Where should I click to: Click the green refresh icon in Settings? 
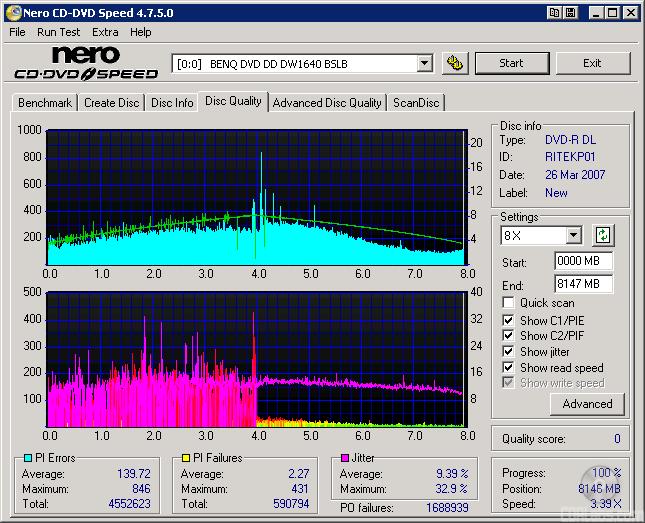click(x=603, y=236)
